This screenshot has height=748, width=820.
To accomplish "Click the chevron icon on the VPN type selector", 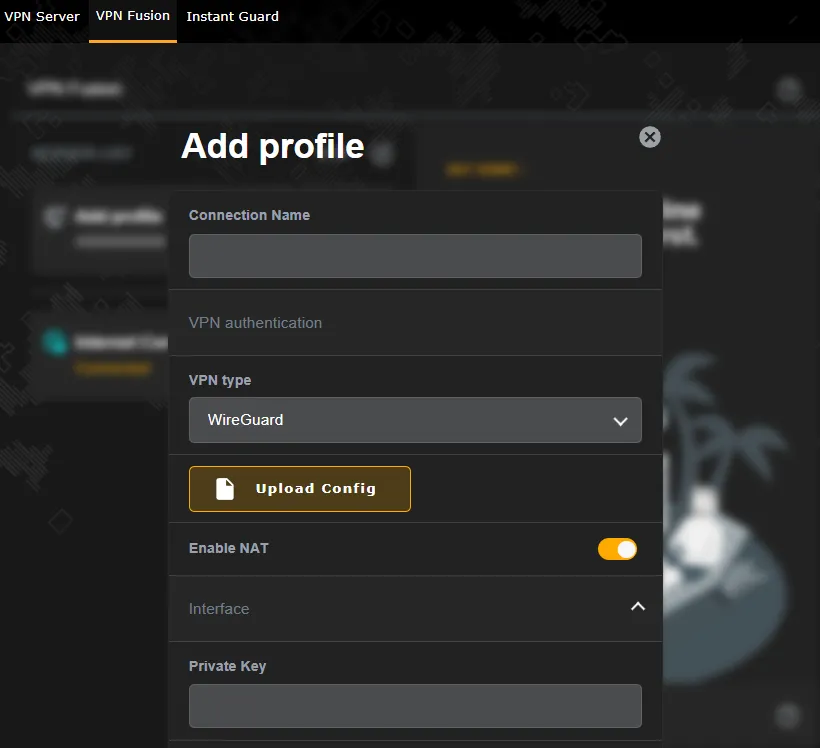I will tap(619, 420).
